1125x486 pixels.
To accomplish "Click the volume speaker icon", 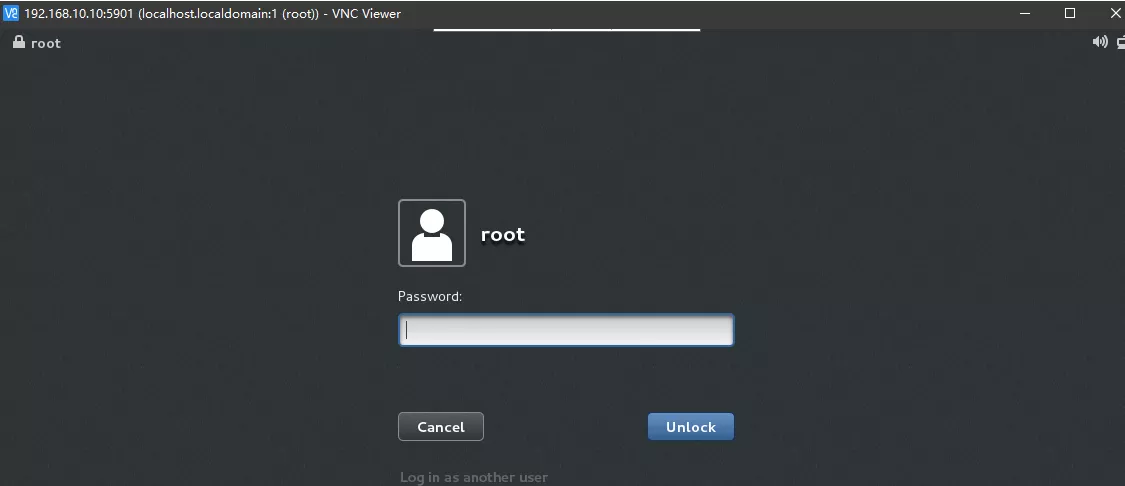I will tap(1100, 42).
